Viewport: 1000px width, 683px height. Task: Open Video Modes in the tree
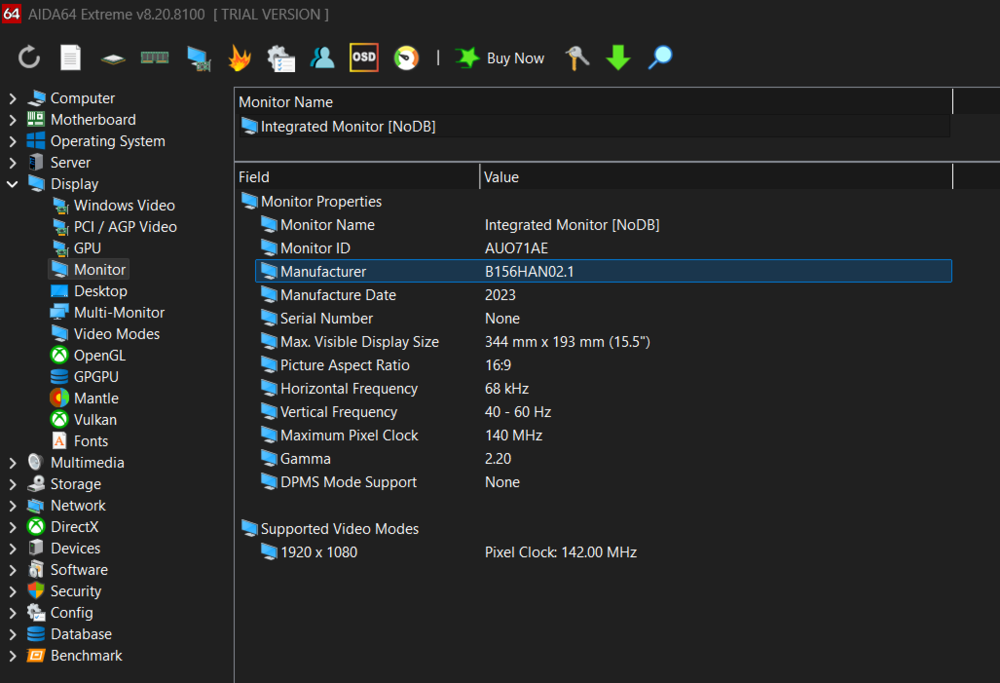(105, 334)
